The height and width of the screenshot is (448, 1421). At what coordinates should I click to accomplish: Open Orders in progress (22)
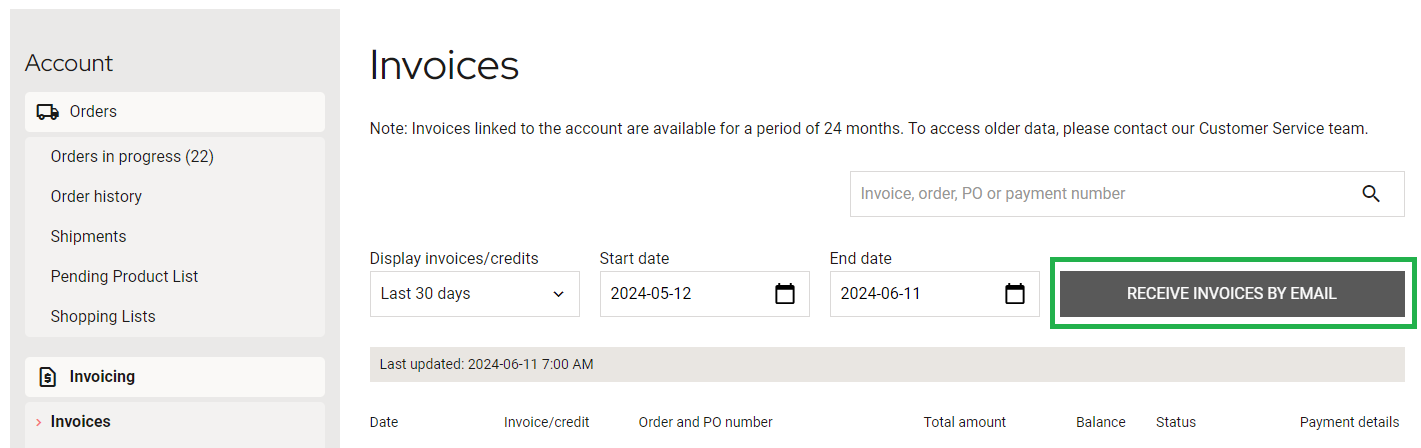[x=132, y=157]
